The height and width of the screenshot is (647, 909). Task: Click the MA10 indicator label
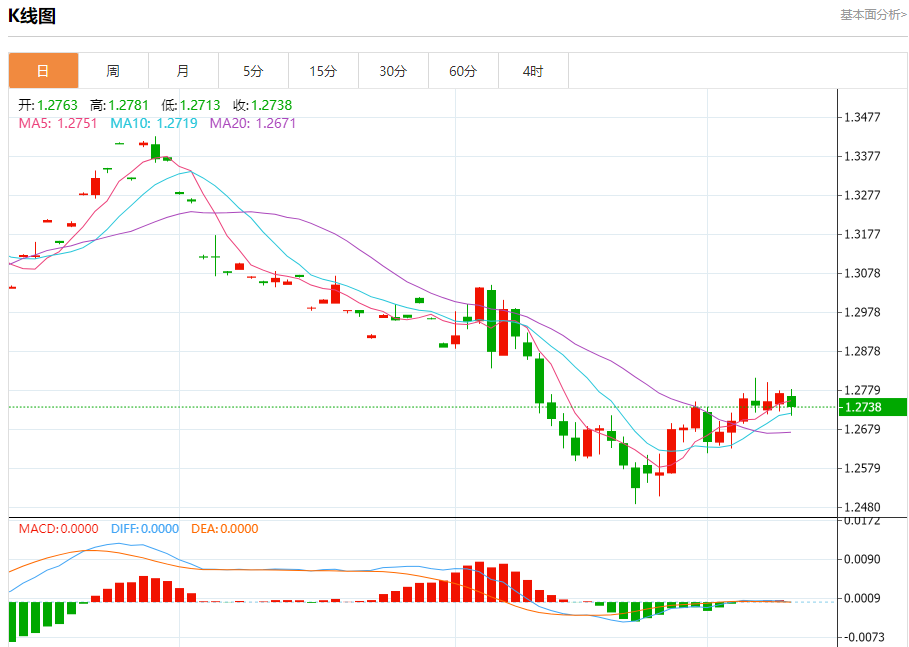pyautogui.click(x=154, y=123)
